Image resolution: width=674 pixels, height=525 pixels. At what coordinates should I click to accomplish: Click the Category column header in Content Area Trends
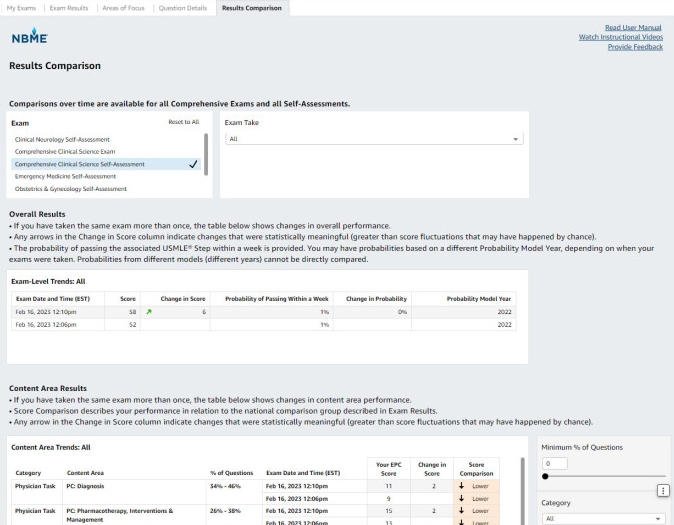(x=28, y=473)
